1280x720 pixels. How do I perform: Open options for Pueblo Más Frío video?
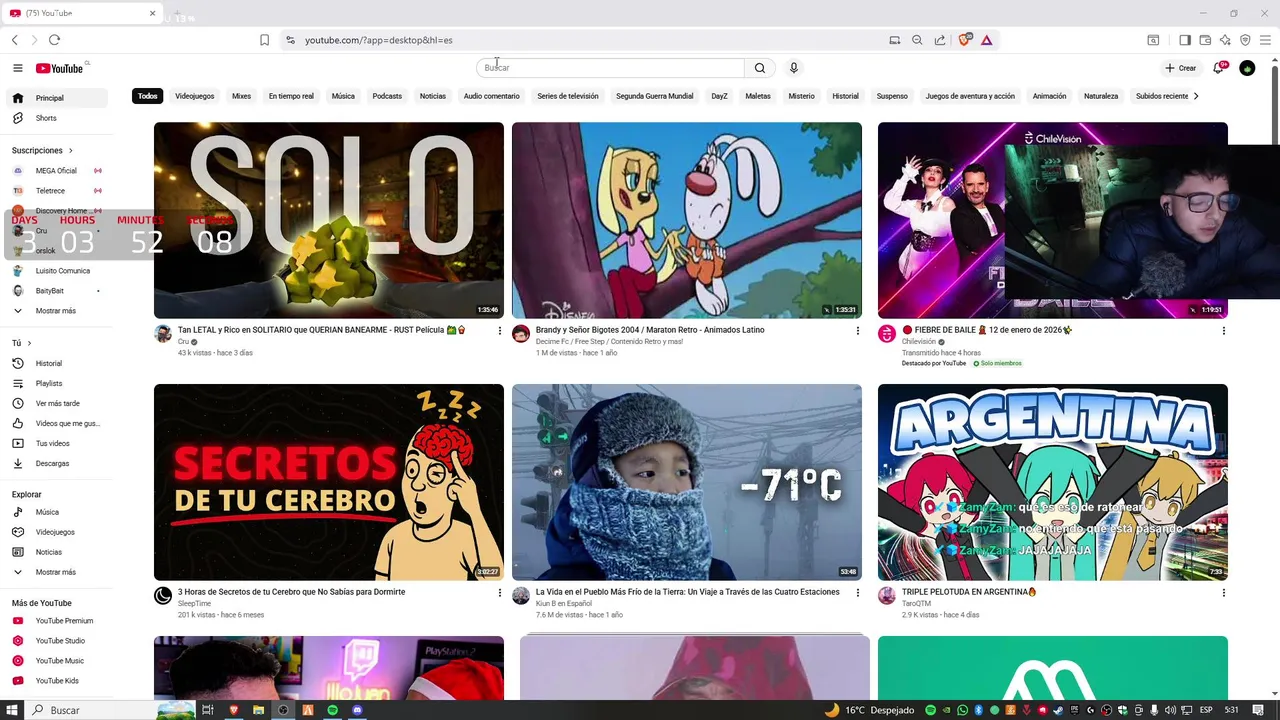tap(857, 592)
